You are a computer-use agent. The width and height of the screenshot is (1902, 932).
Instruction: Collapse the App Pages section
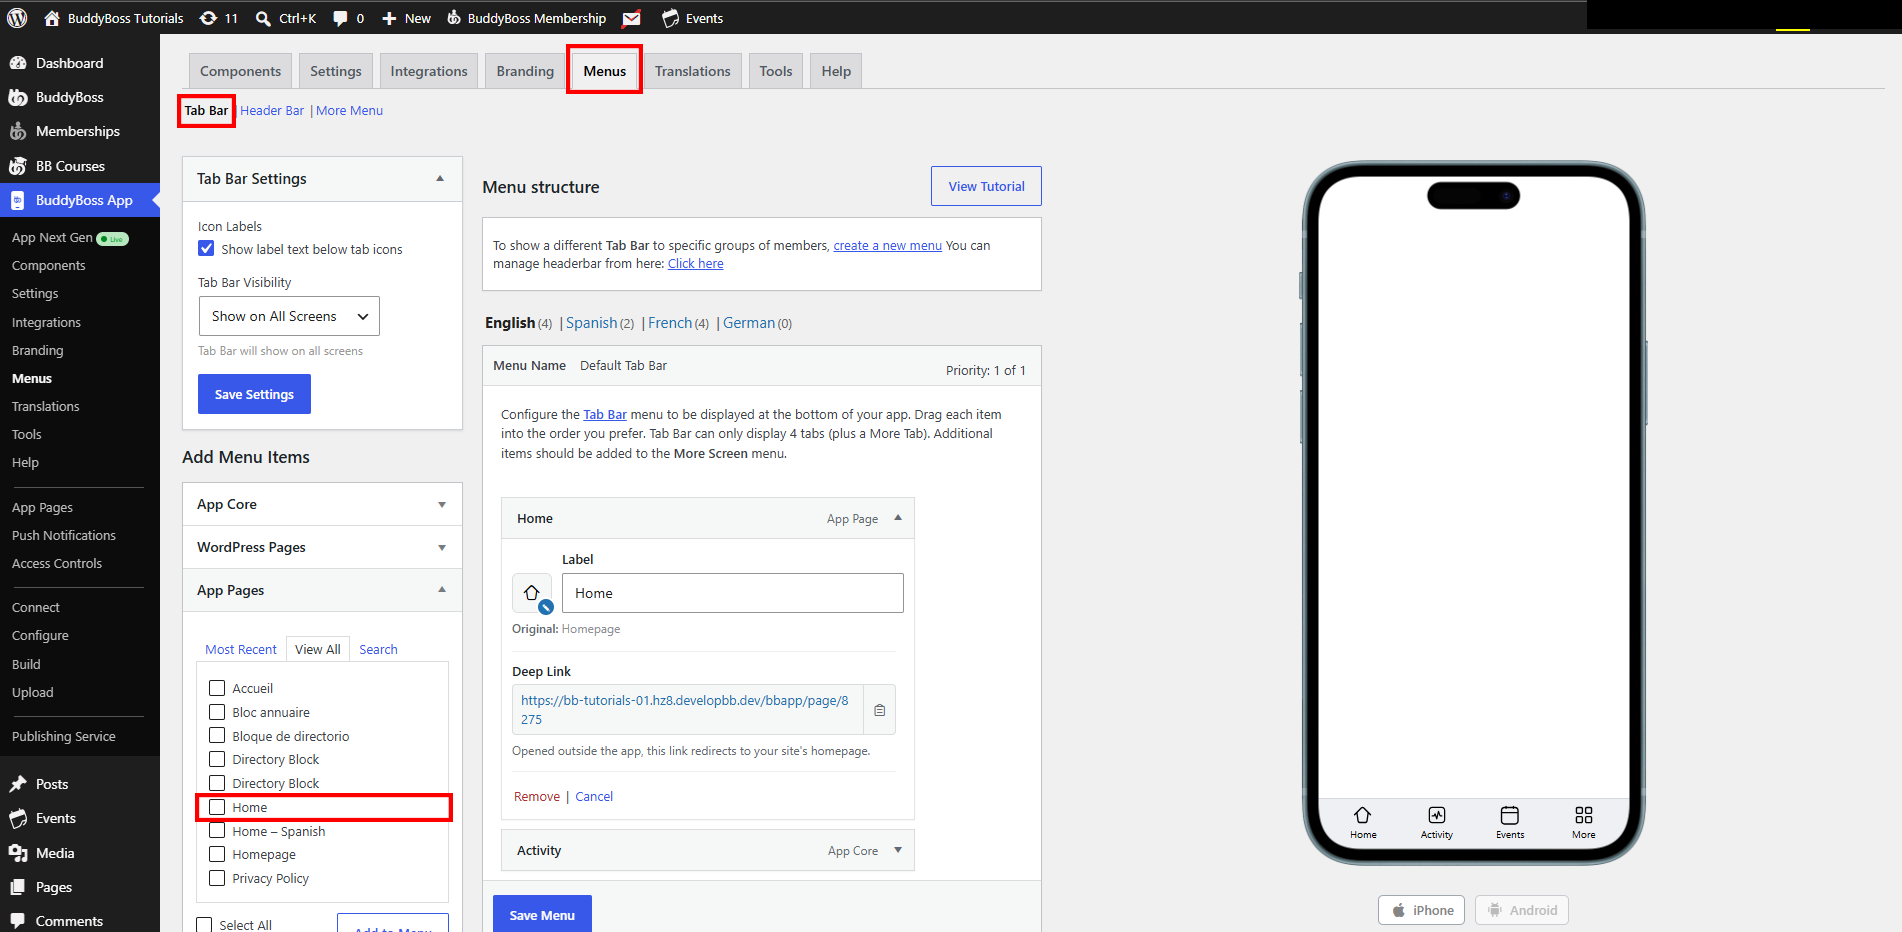pos(322,590)
